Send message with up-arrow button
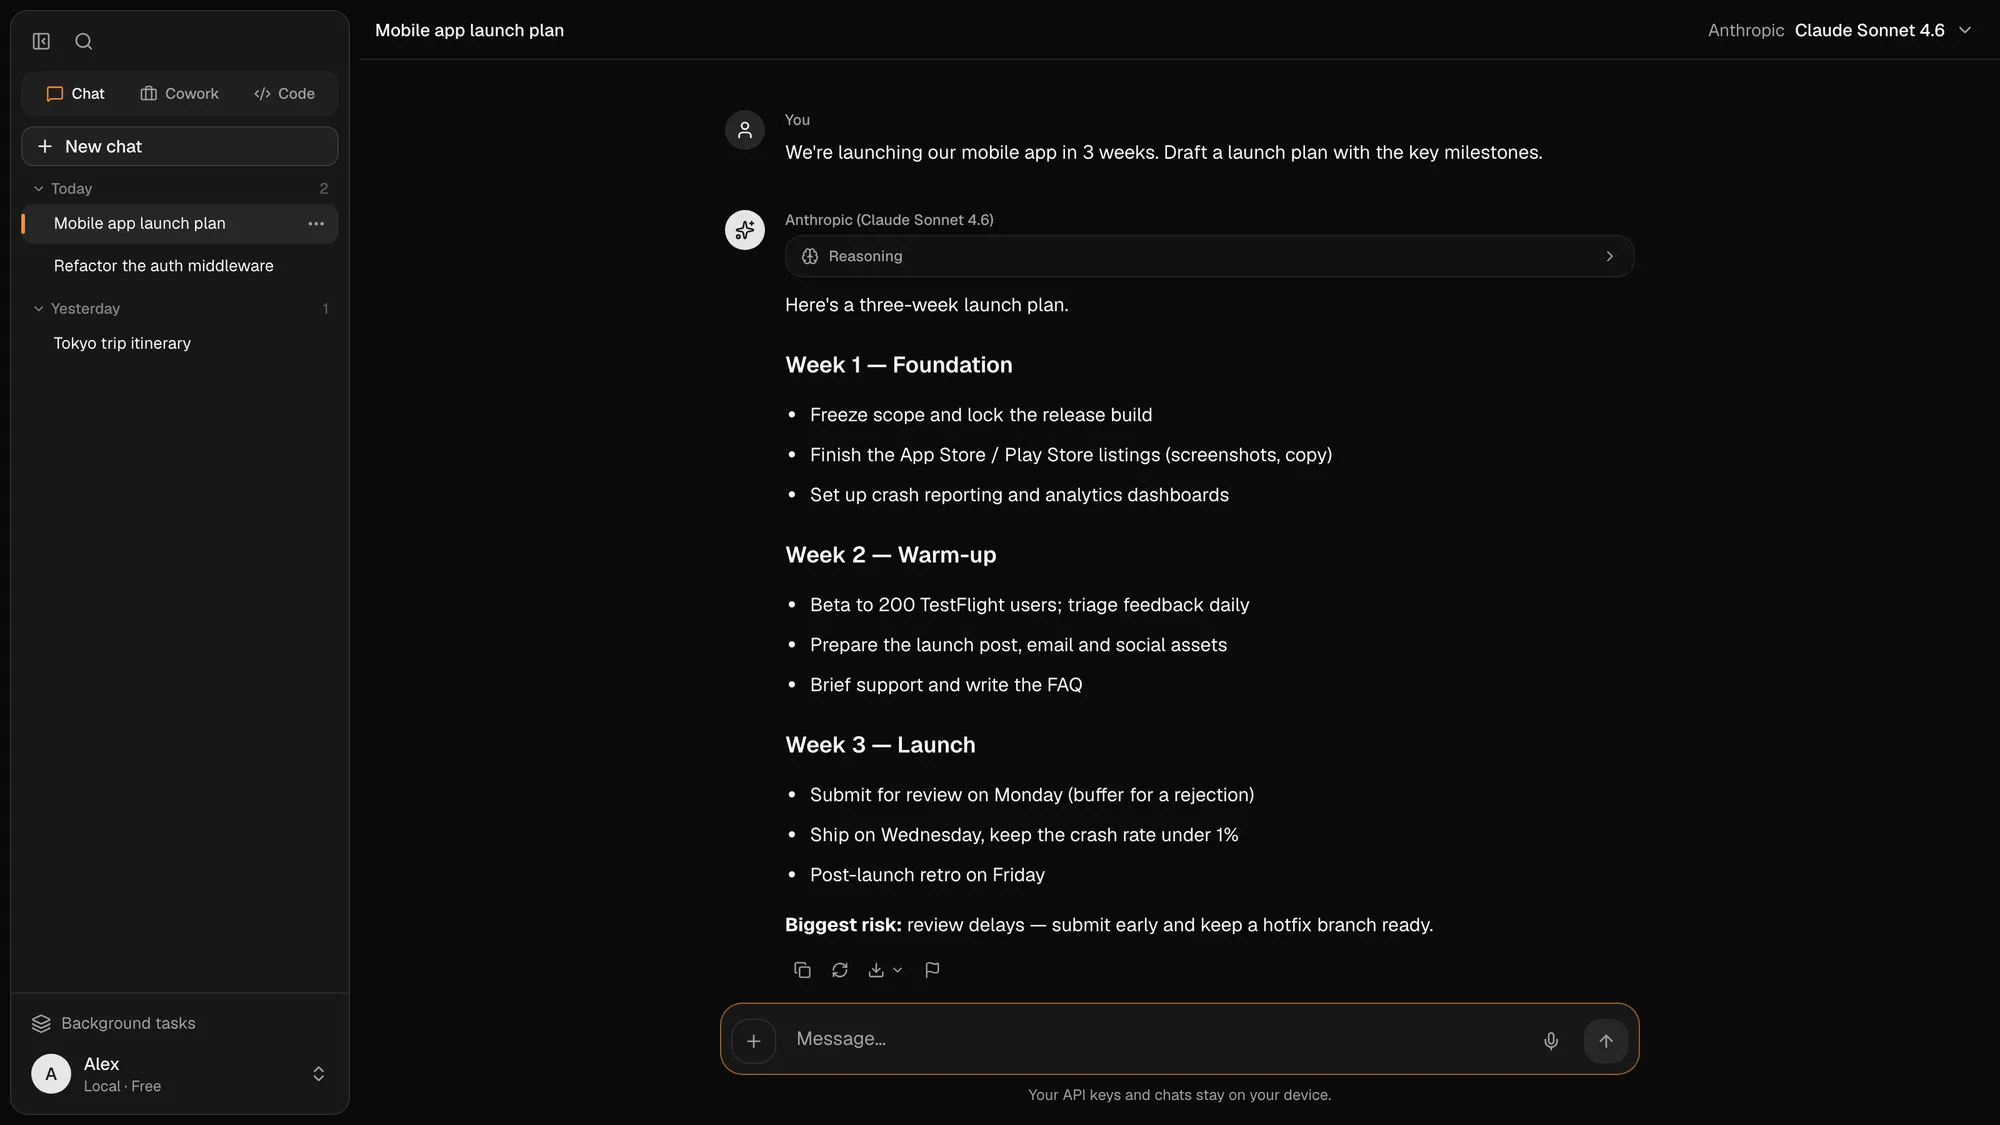The width and height of the screenshot is (2000, 1125). (1606, 1040)
